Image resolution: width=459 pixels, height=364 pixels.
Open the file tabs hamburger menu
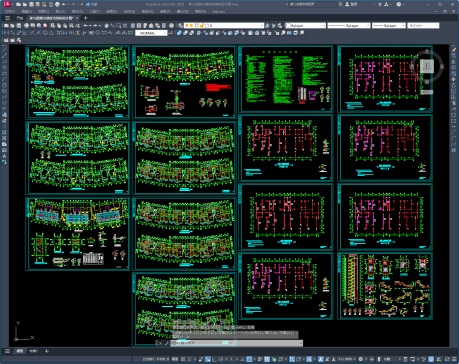click(7, 18)
